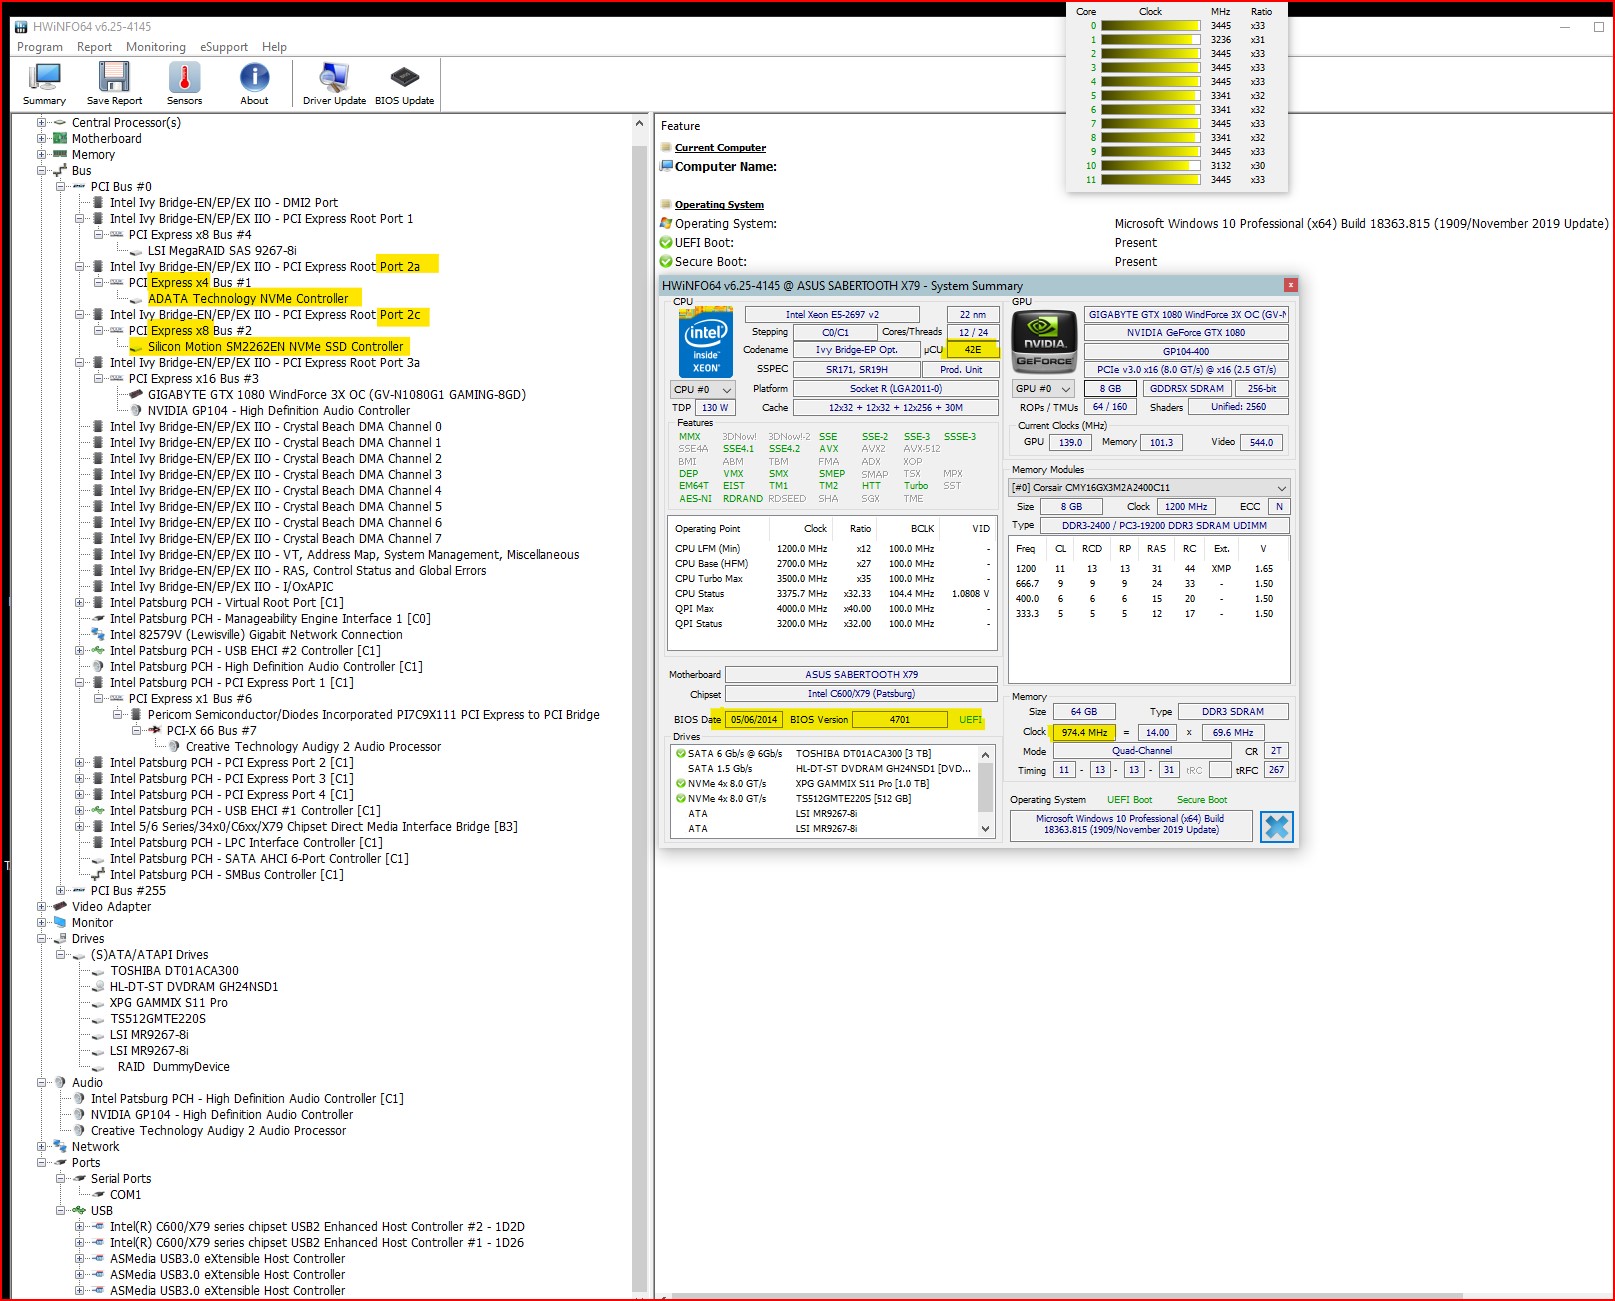Click the Current Computer heading link
Screen dimensions: 1615x1301
[720, 148]
